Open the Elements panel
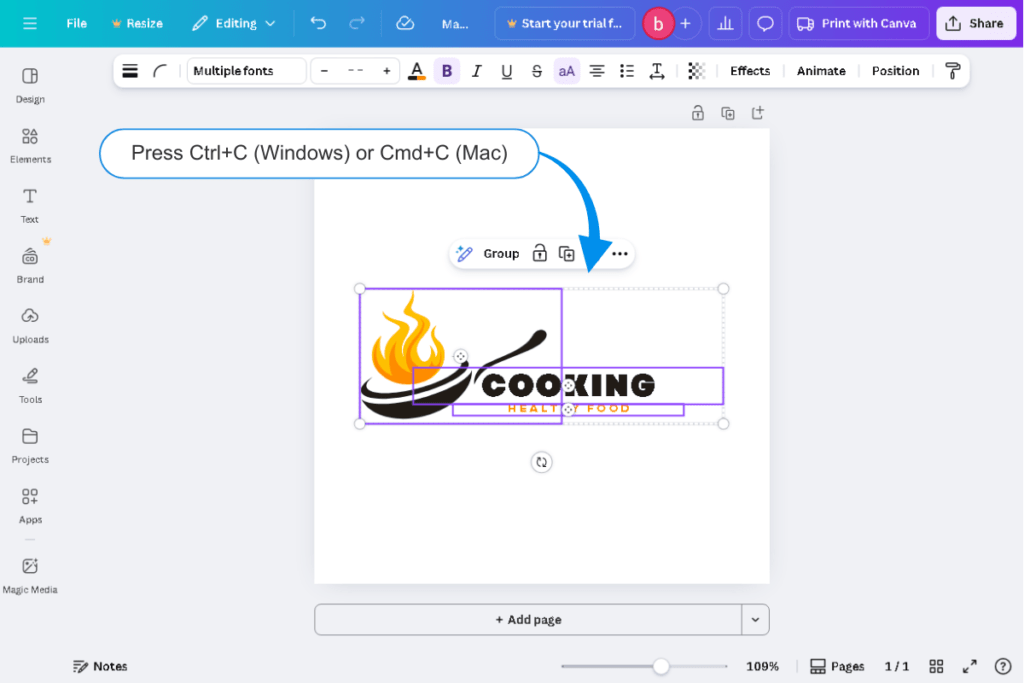Viewport: 1024px width, 683px height. 30,145
